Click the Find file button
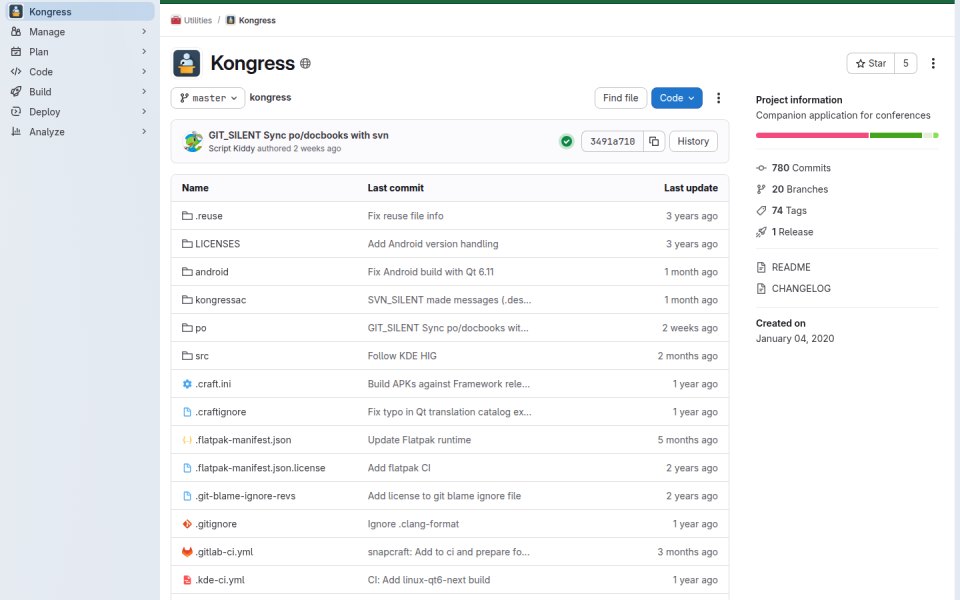Viewport: 960px width, 600px height. 620,98
